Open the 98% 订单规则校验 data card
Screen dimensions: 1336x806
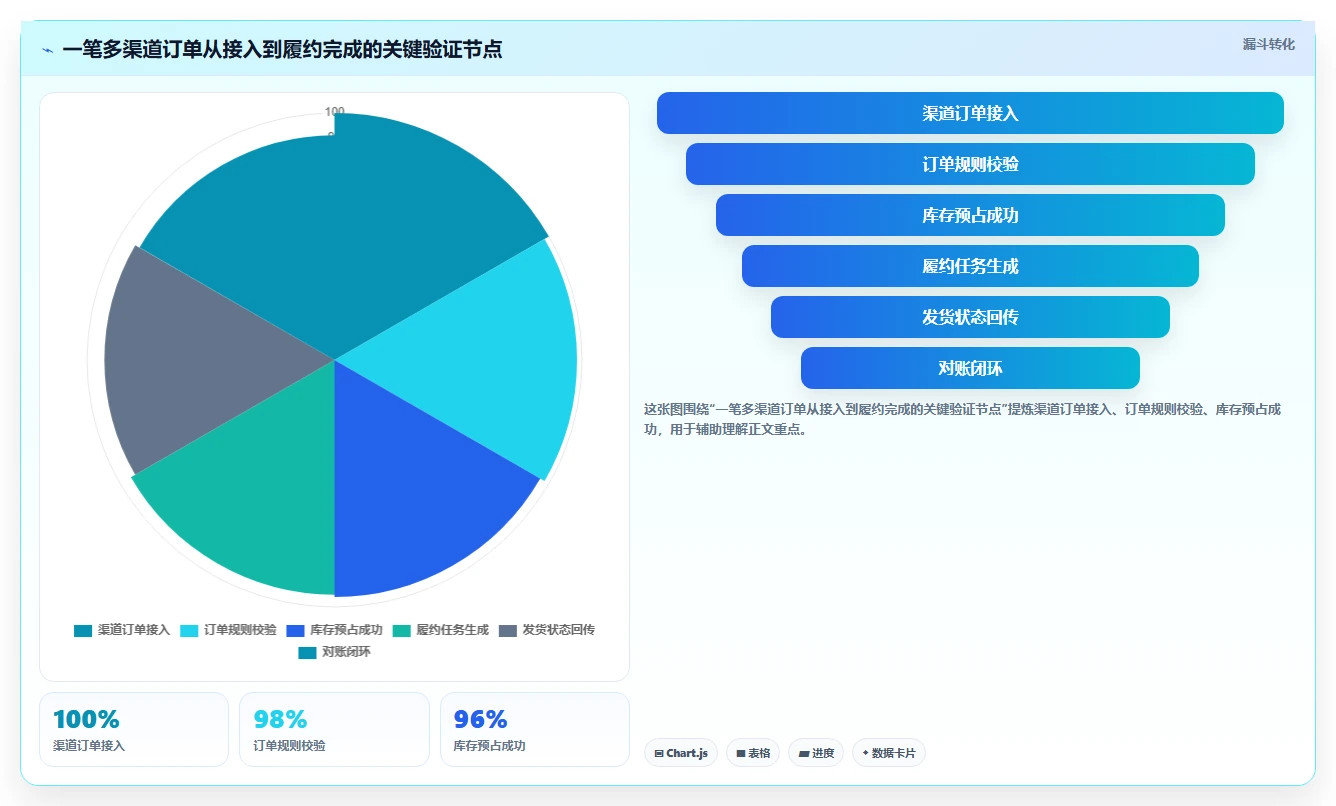click(334, 729)
